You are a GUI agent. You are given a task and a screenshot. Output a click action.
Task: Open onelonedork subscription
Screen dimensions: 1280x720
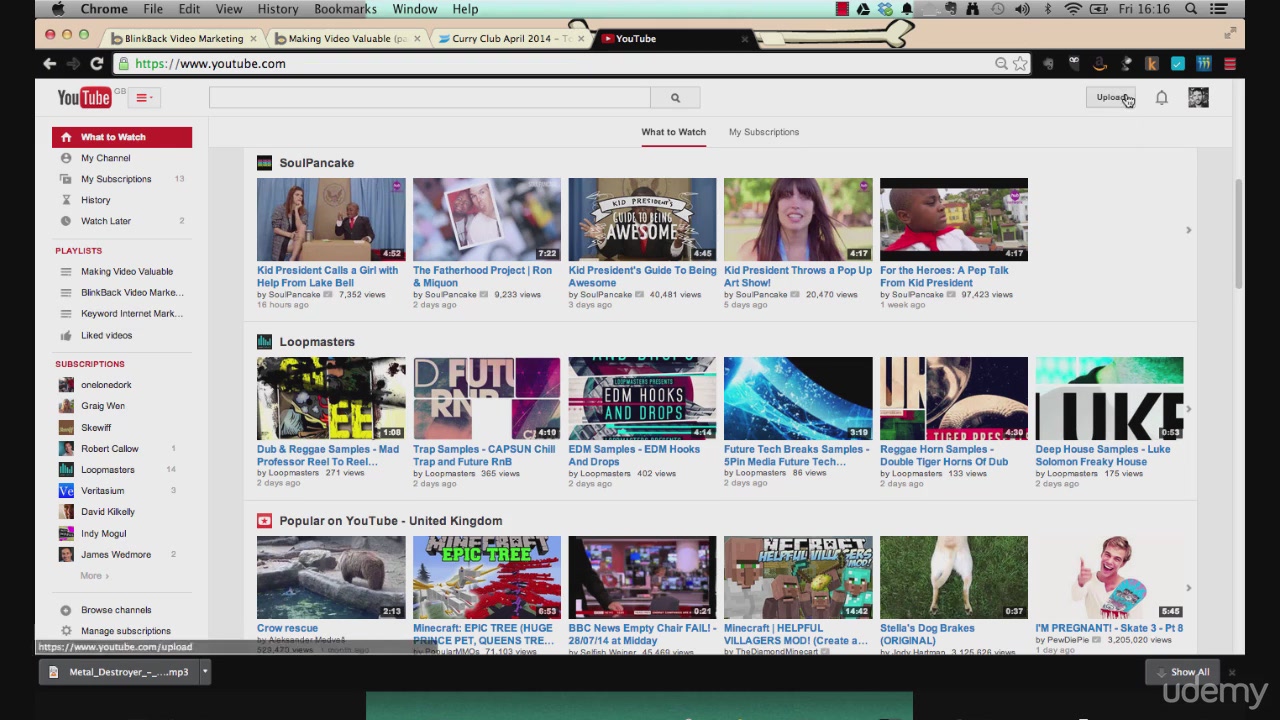106,385
